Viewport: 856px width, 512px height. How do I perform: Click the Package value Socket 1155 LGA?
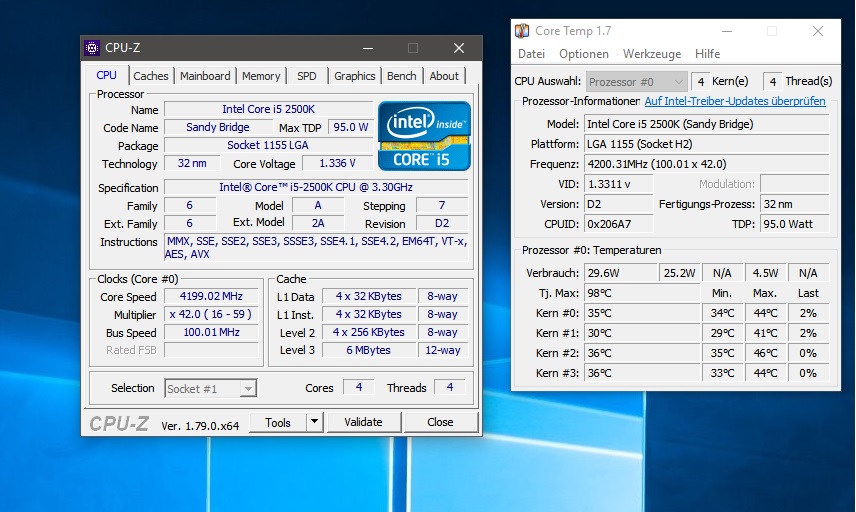point(269,145)
